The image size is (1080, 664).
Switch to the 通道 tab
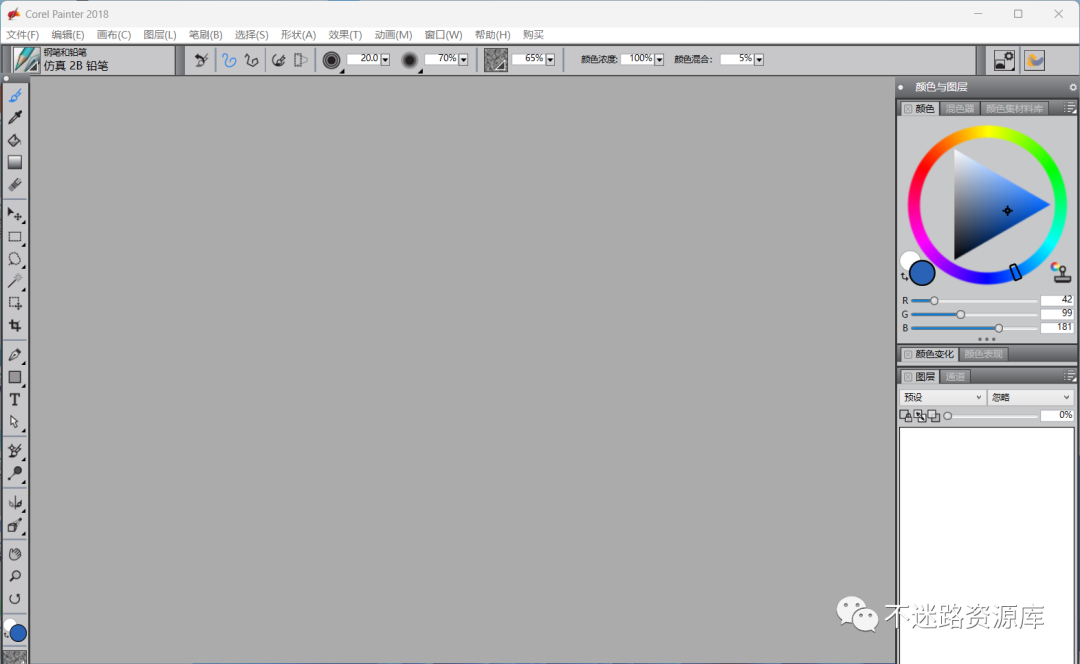(x=955, y=377)
